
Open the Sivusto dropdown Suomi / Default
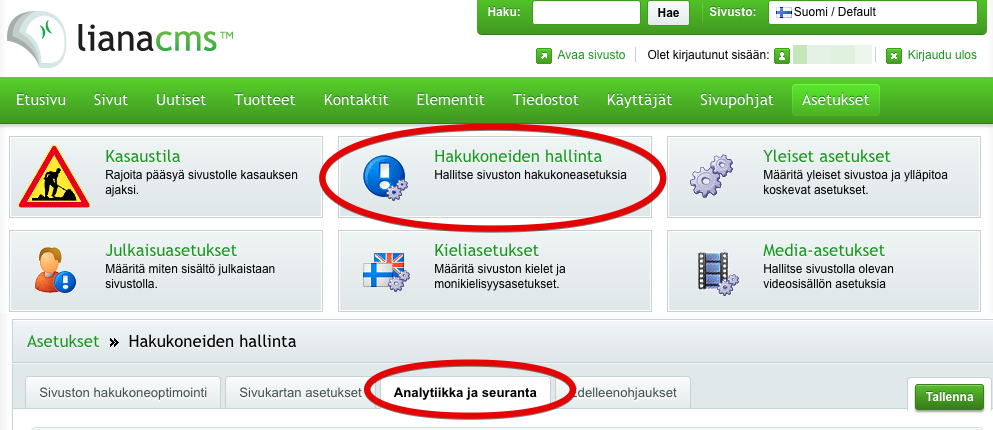(x=873, y=12)
